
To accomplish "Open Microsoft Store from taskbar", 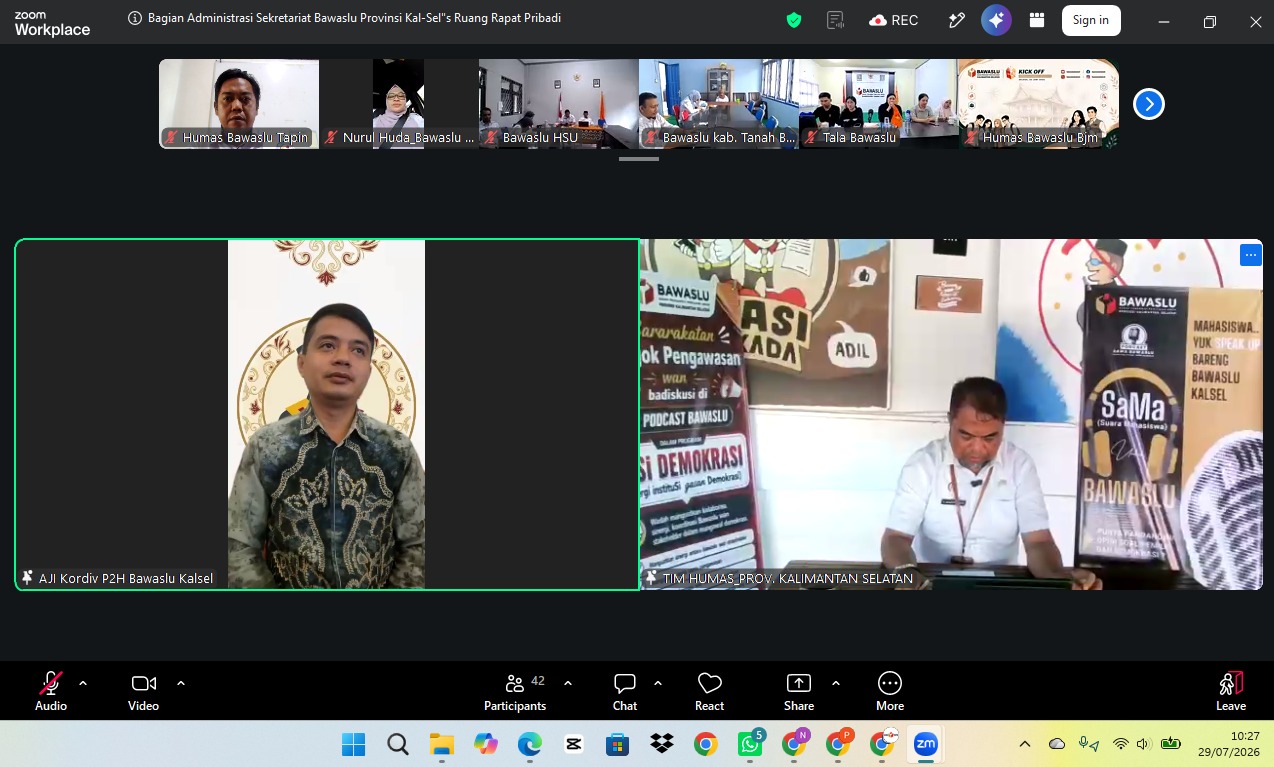I will 617,744.
